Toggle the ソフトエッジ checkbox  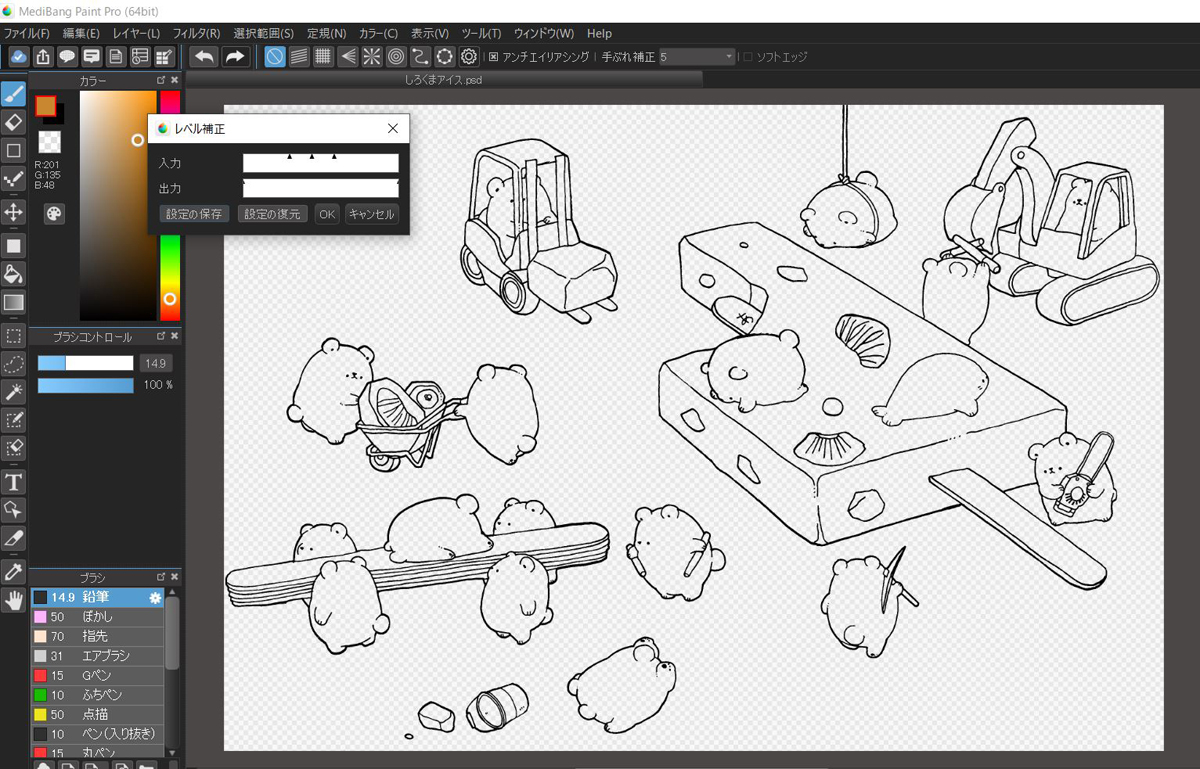747,57
